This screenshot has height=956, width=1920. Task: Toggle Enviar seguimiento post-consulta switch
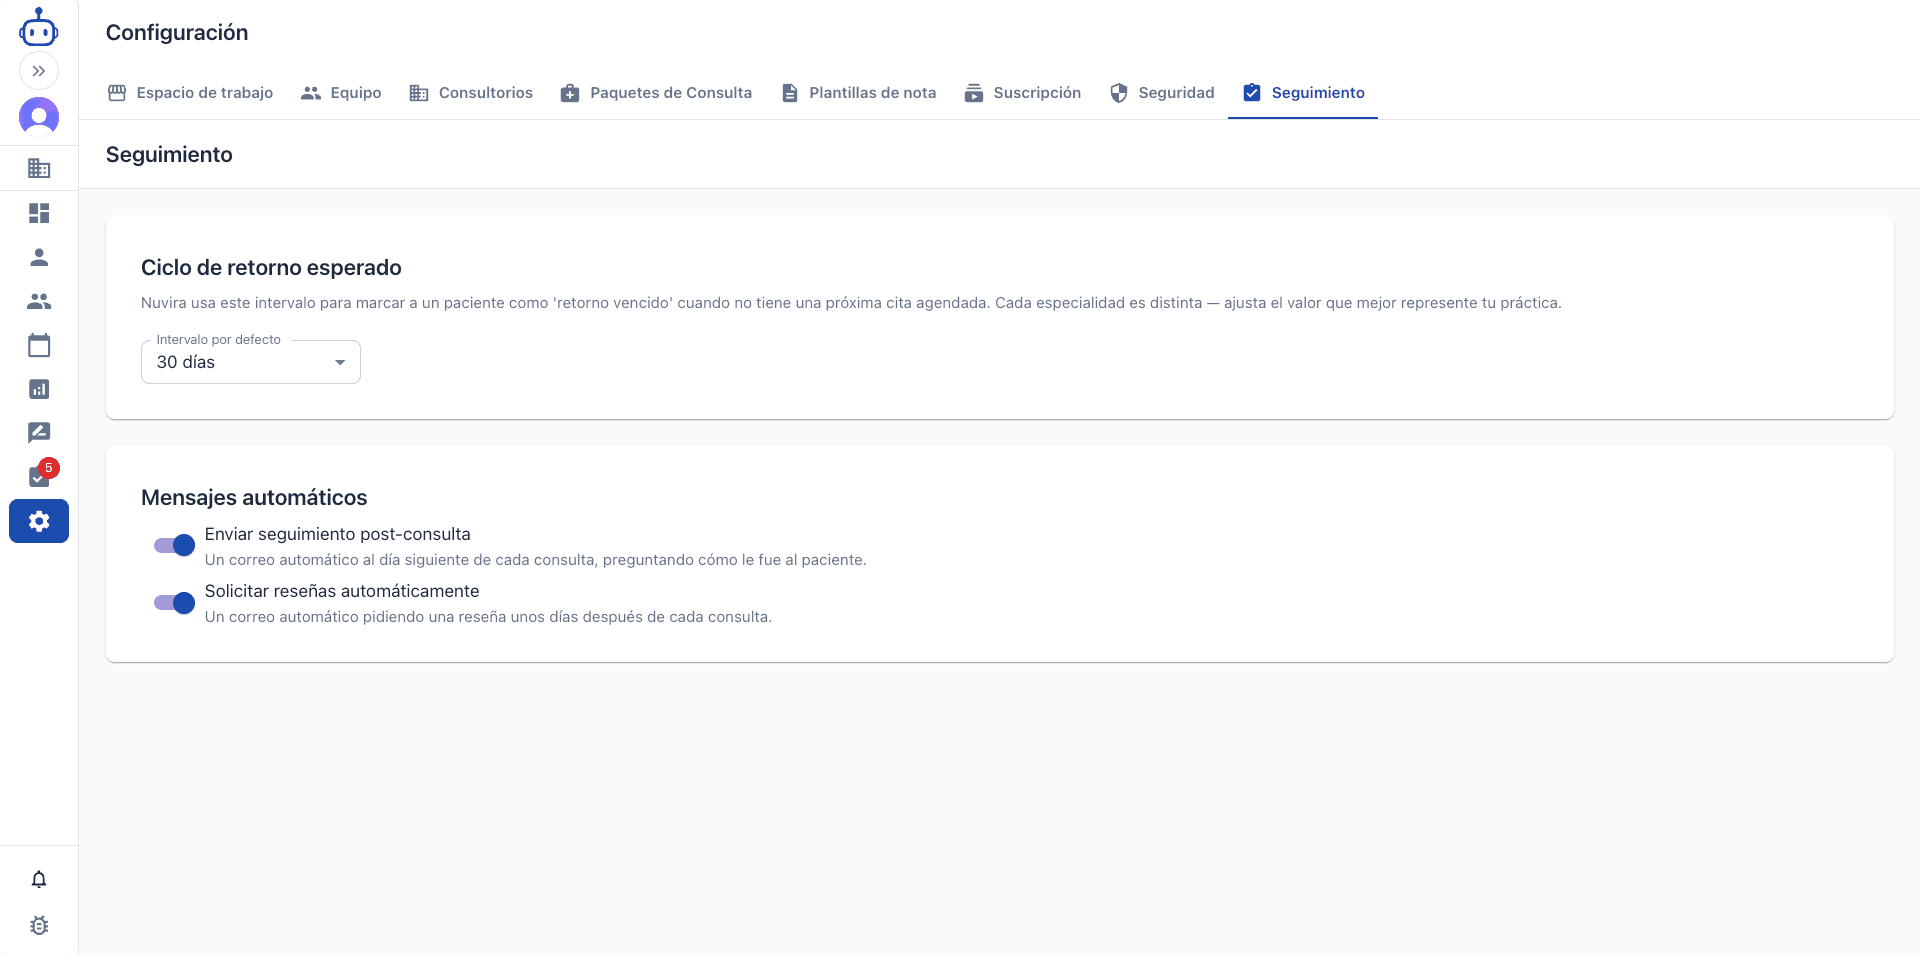coord(174,545)
